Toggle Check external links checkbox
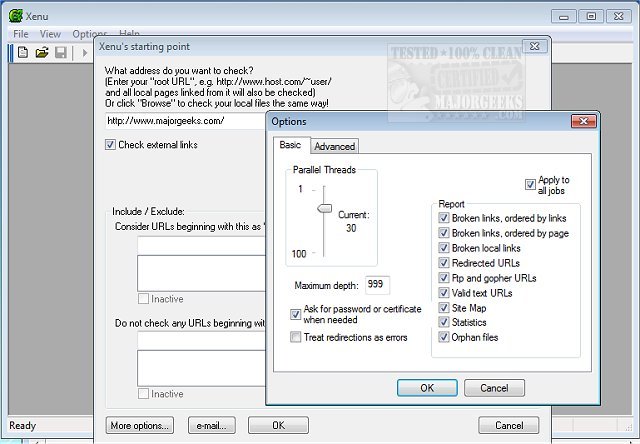640x444 pixels. click(110, 144)
